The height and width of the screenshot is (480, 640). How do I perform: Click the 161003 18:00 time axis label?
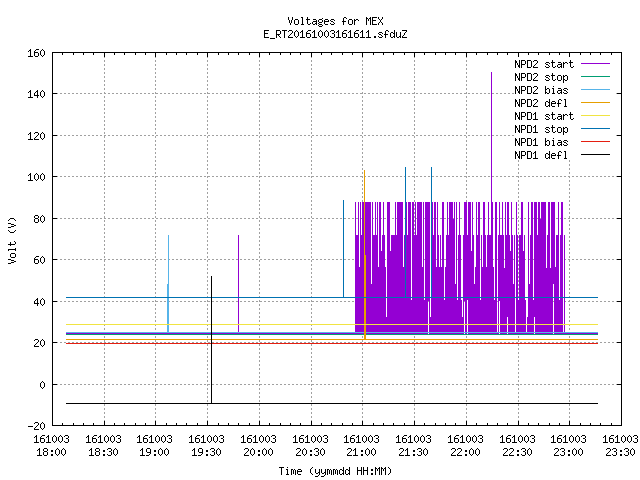coord(51,446)
